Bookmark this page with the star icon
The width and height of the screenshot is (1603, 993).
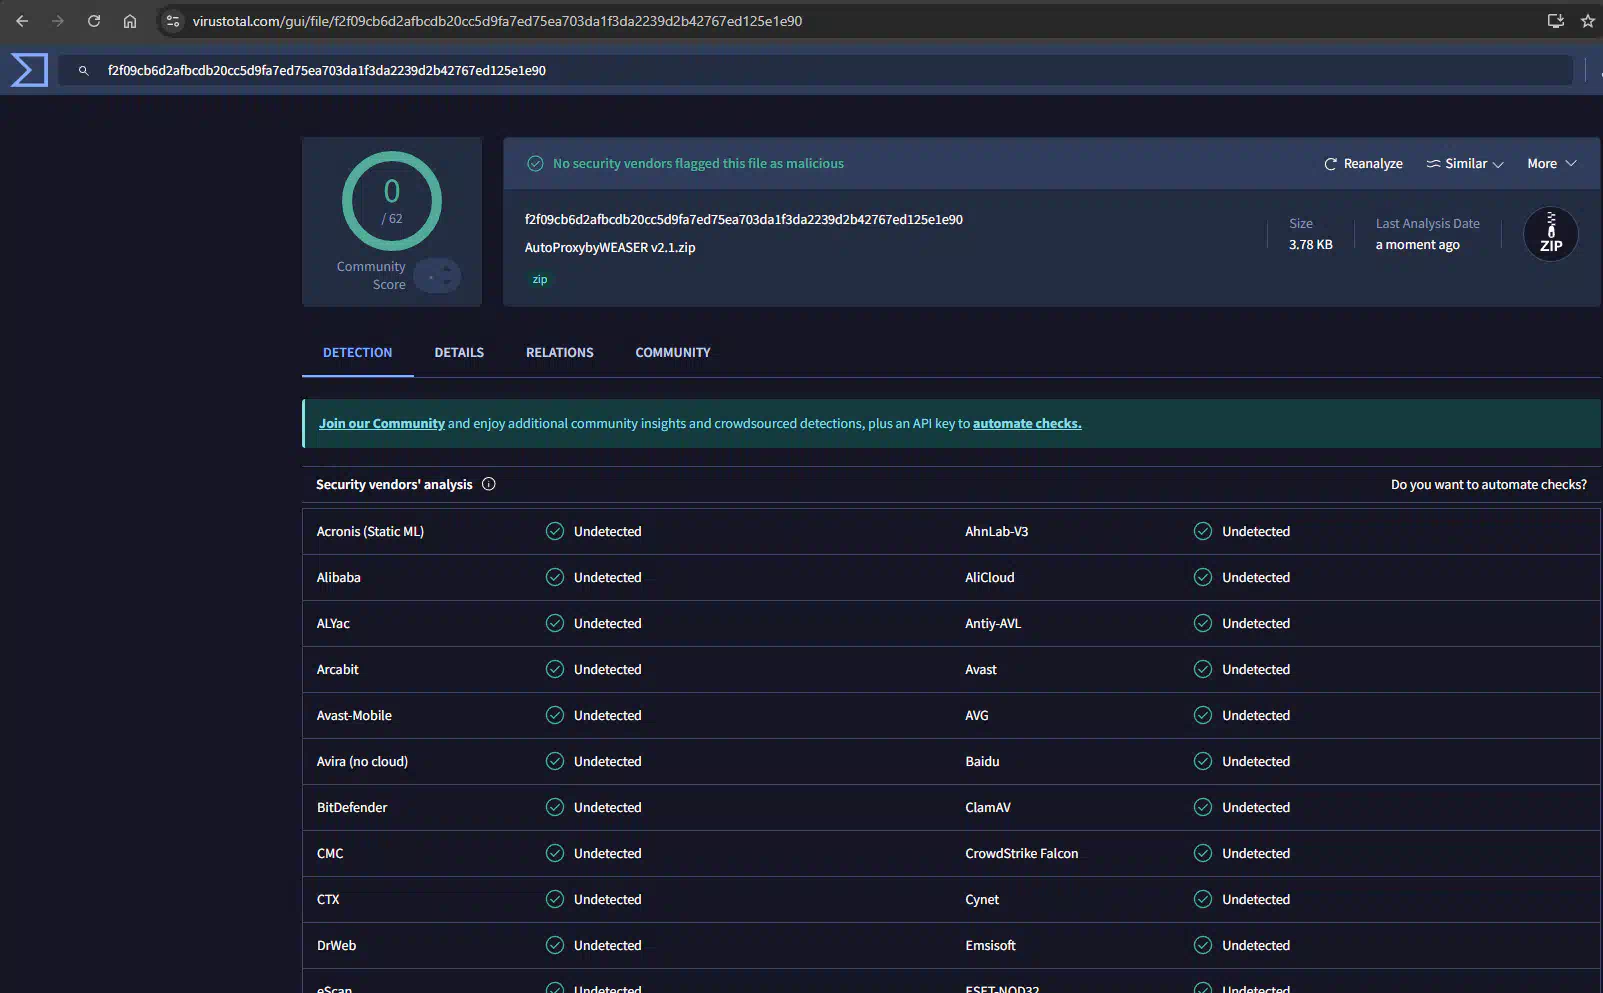(x=1587, y=21)
